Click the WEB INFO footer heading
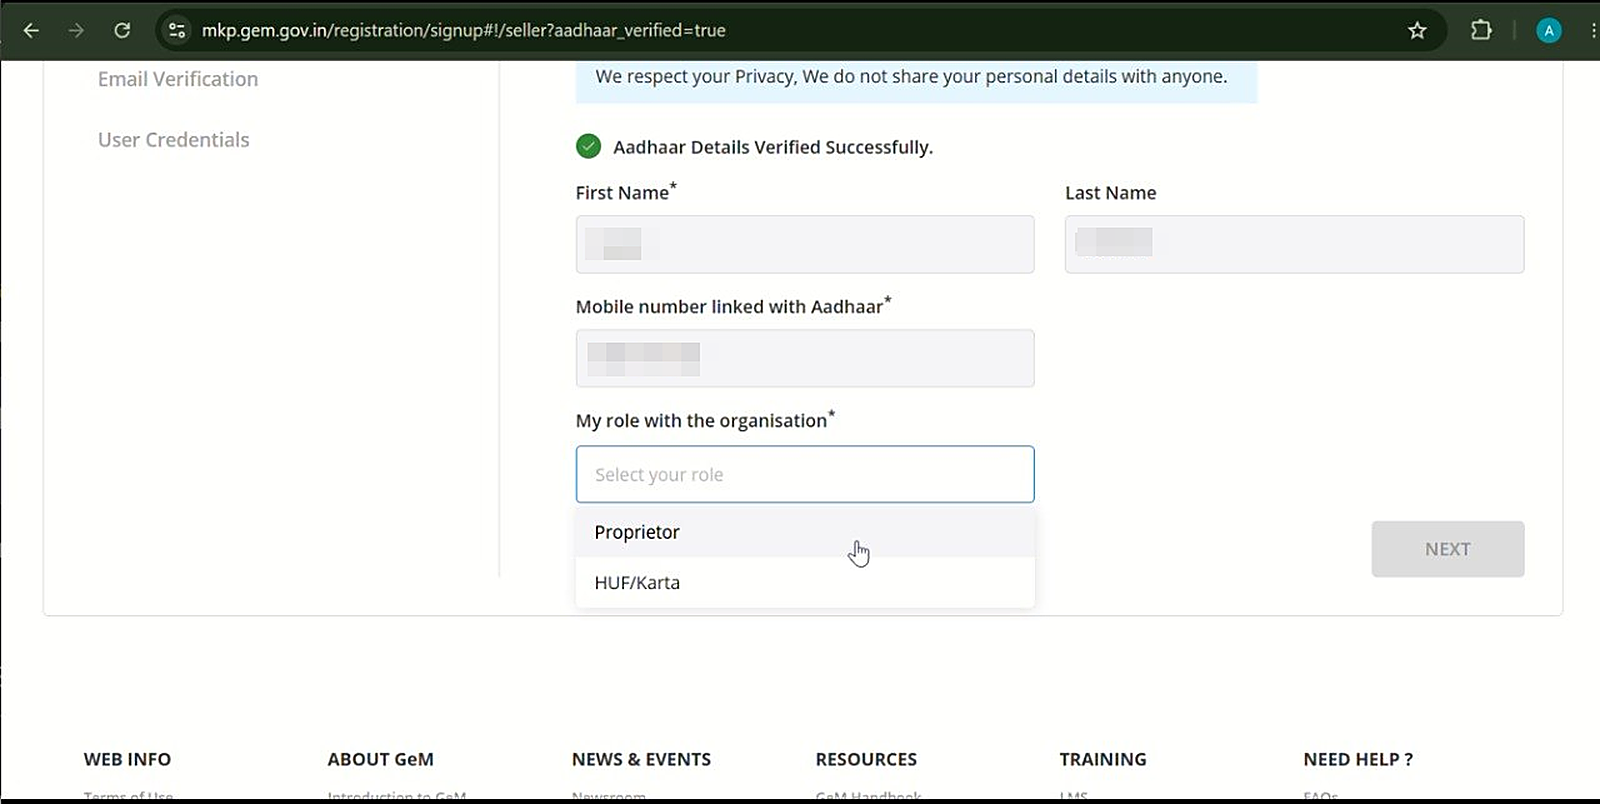The width and height of the screenshot is (1600, 804). pyautogui.click(x=127, y=759)
